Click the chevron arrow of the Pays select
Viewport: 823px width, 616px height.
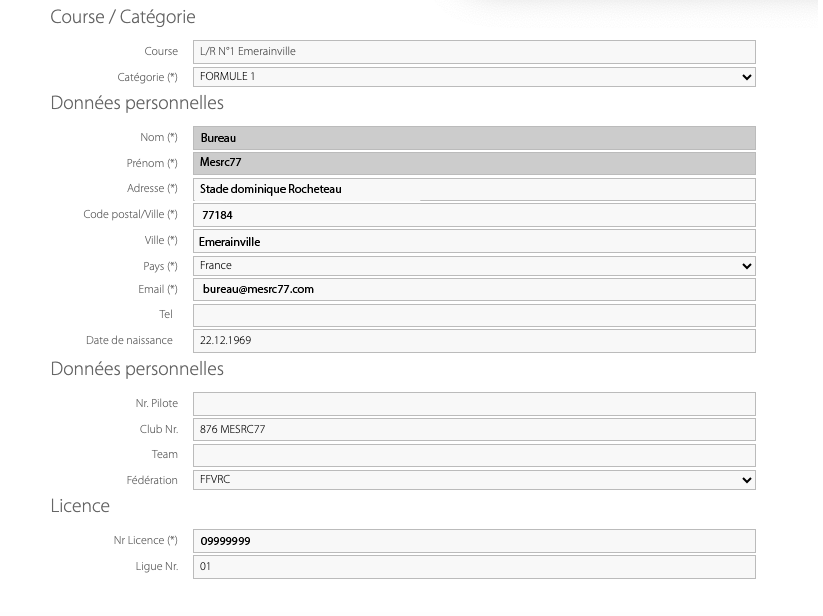(746, 266)
